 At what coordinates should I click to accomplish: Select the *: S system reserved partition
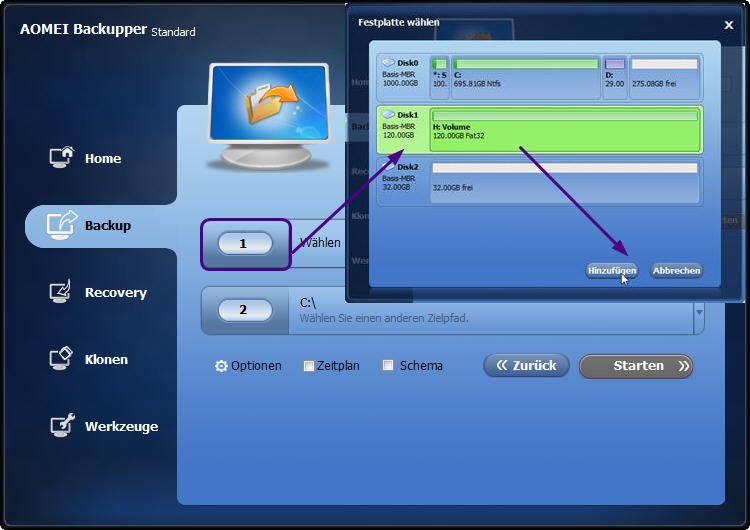(x=440, y=77)
